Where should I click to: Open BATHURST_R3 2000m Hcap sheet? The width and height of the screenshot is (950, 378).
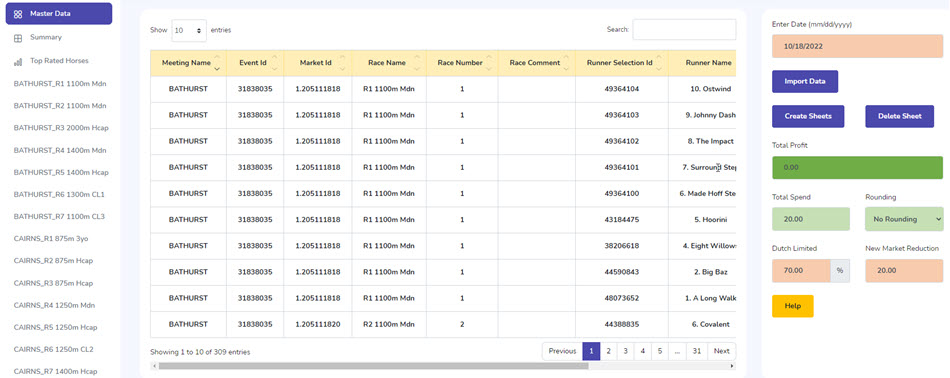pos(61,128)
